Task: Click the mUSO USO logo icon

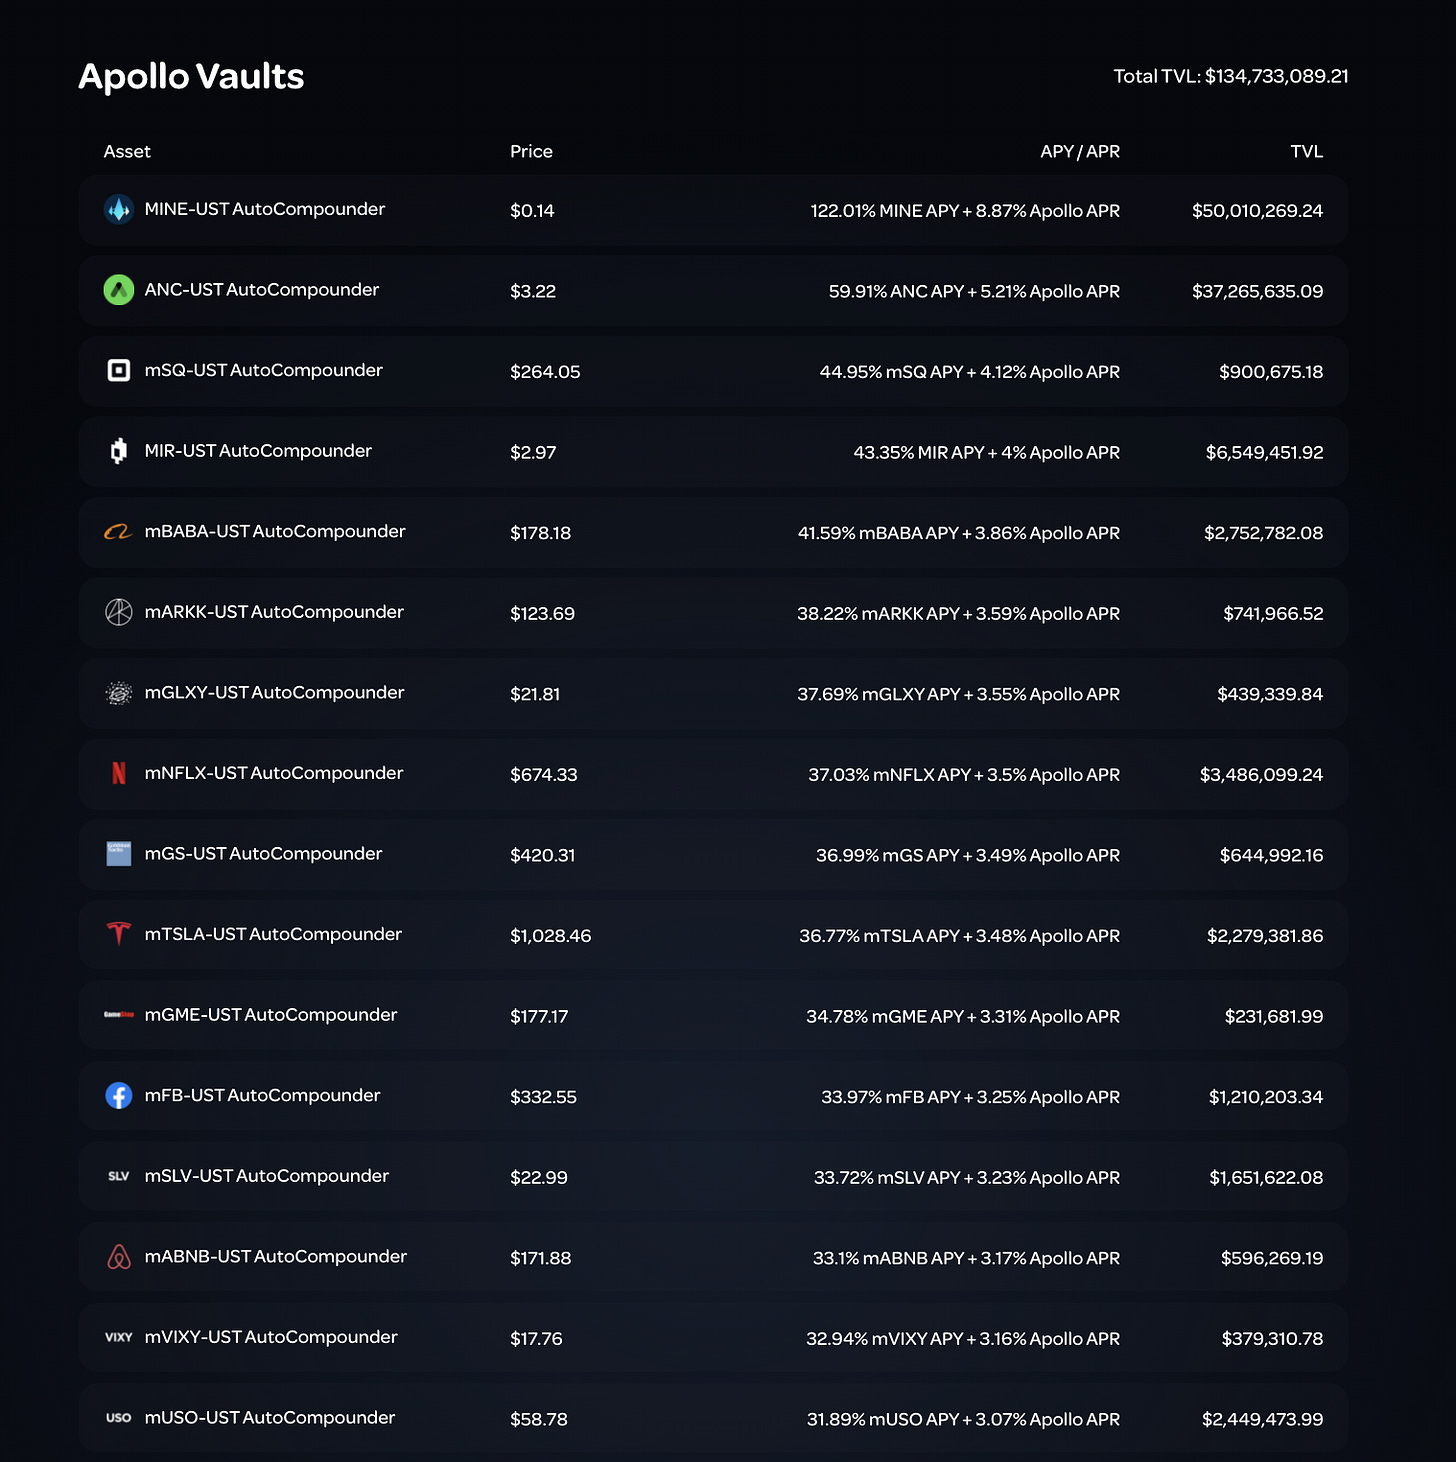Action: [x=119, y=1418]
